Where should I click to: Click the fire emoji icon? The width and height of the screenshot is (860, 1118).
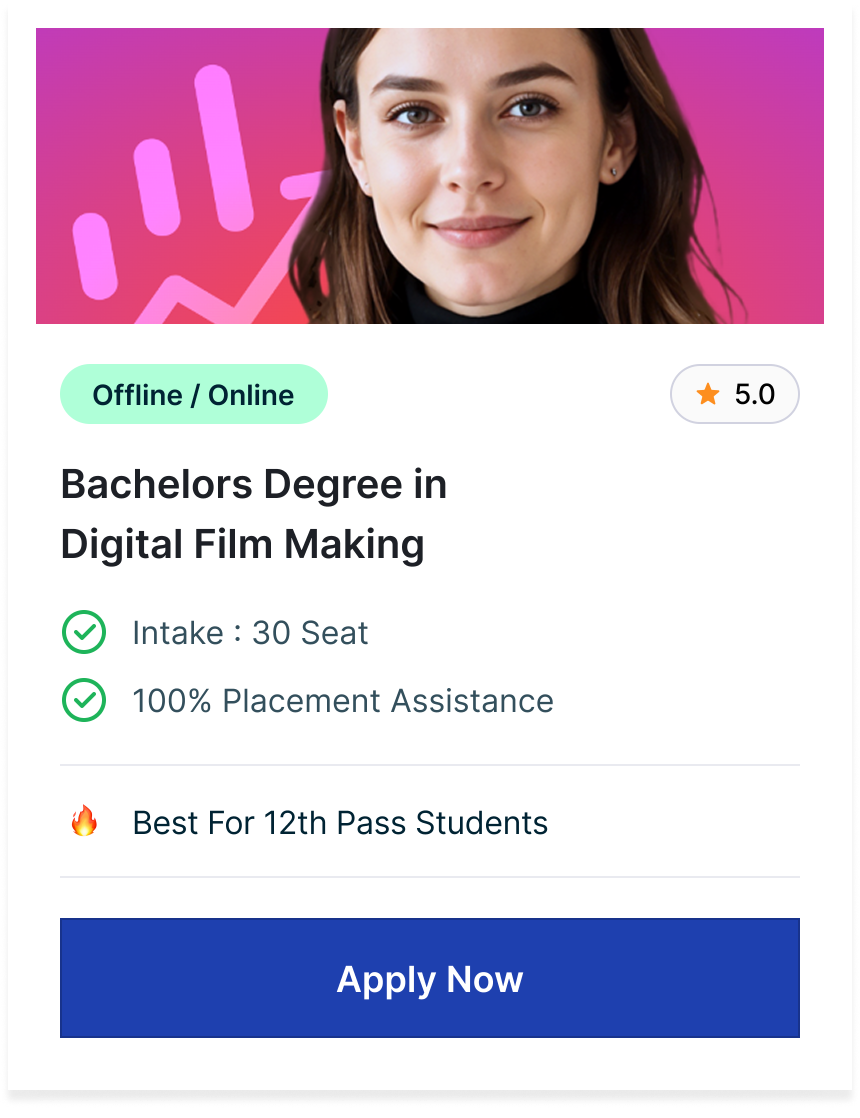click(84, 822)
